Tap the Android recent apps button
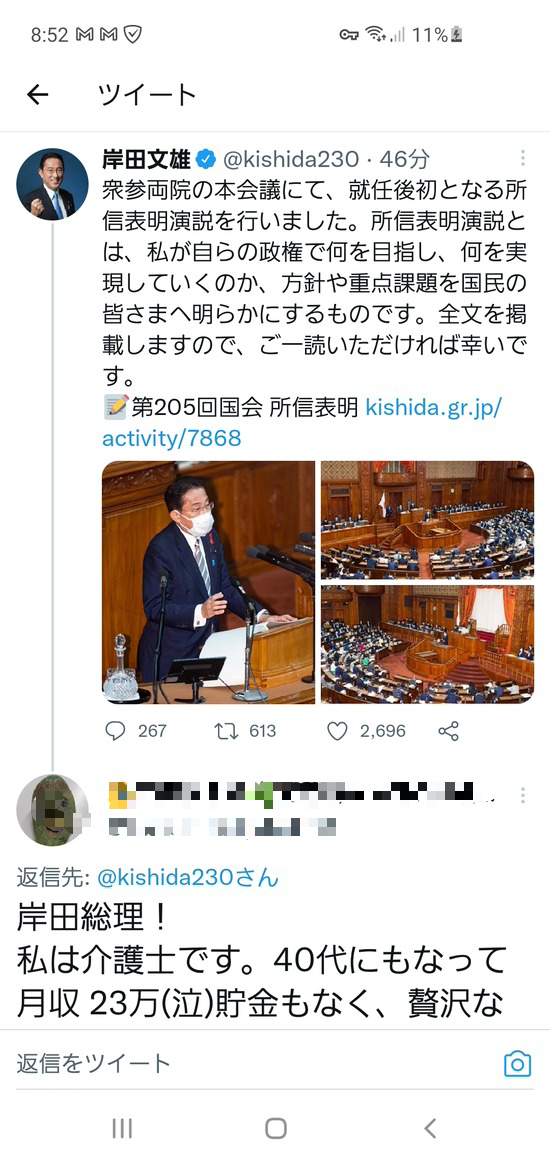 (122, 1128)
